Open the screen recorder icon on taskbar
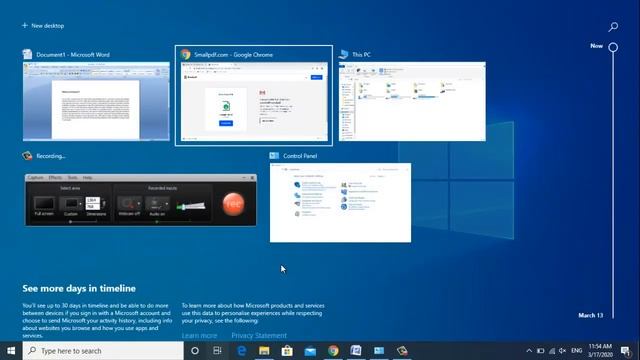 [402, 351]
